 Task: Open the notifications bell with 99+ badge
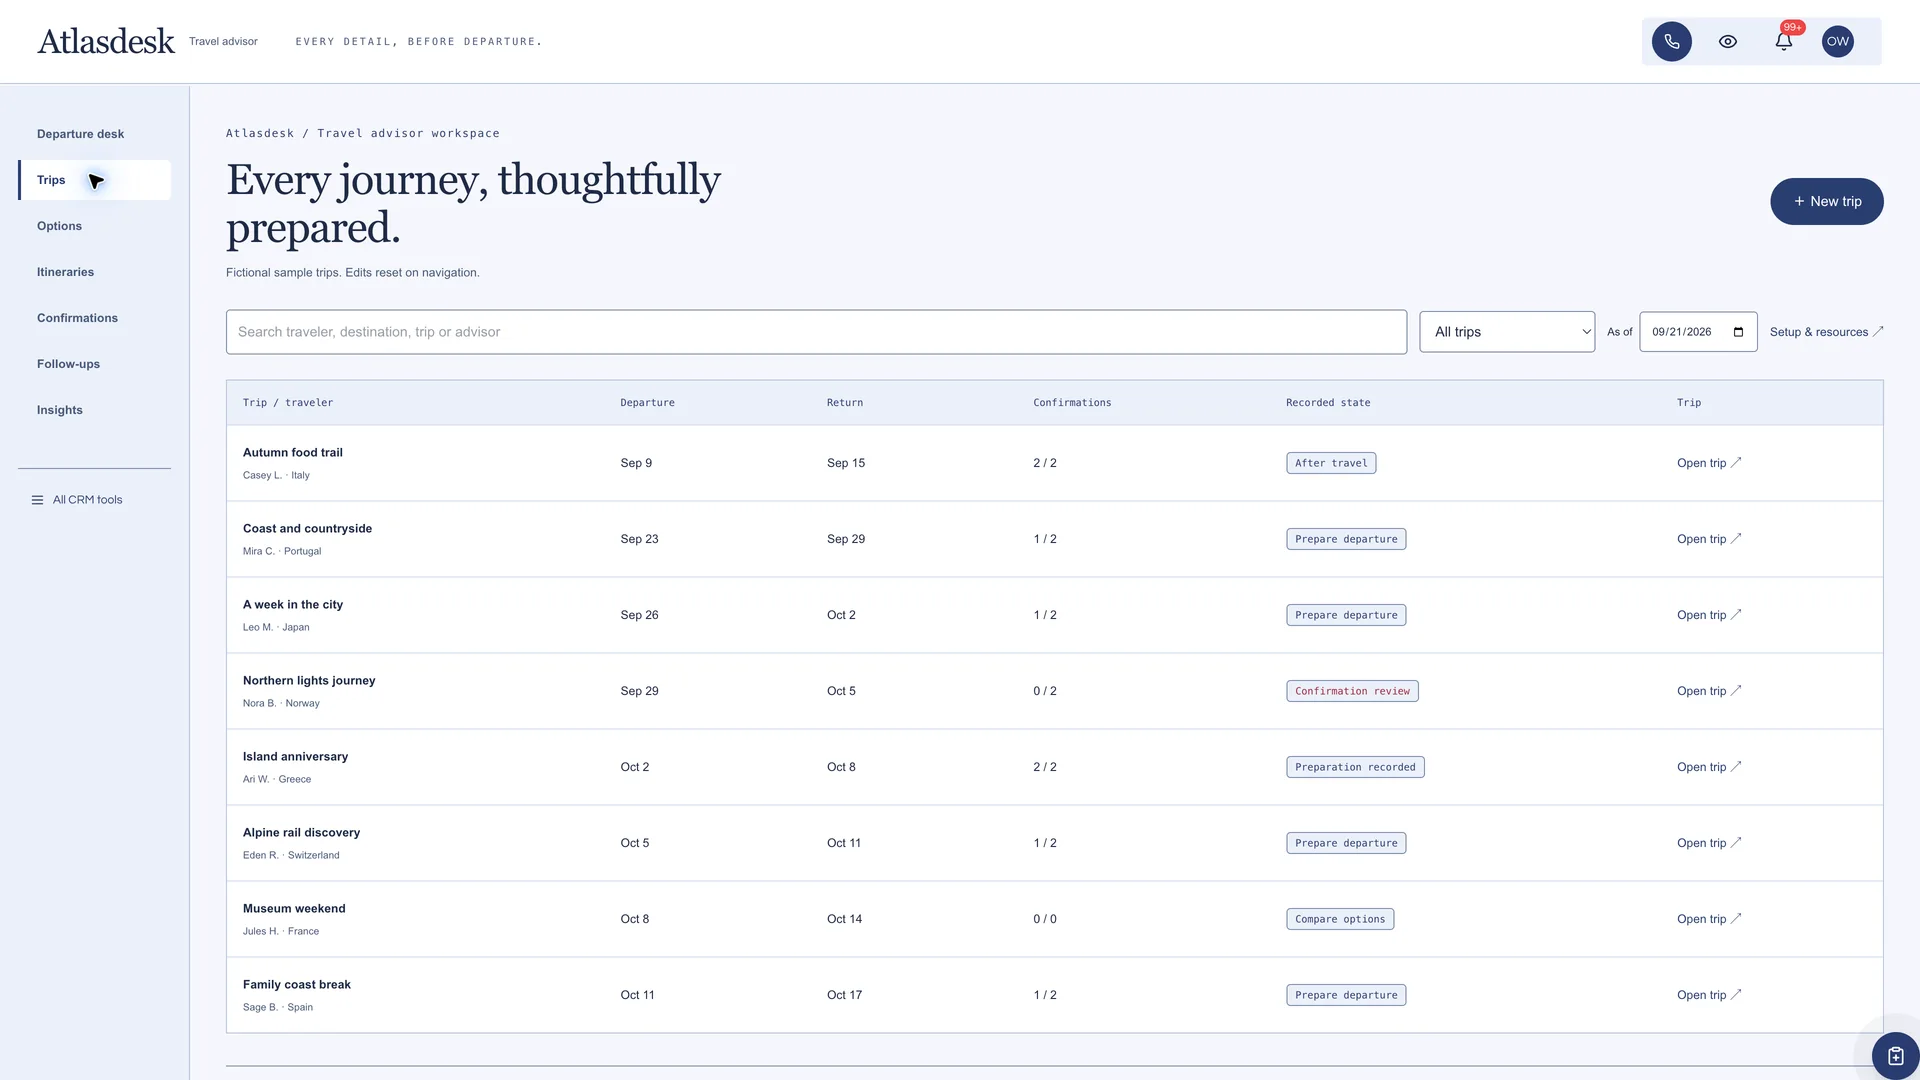1783,41
